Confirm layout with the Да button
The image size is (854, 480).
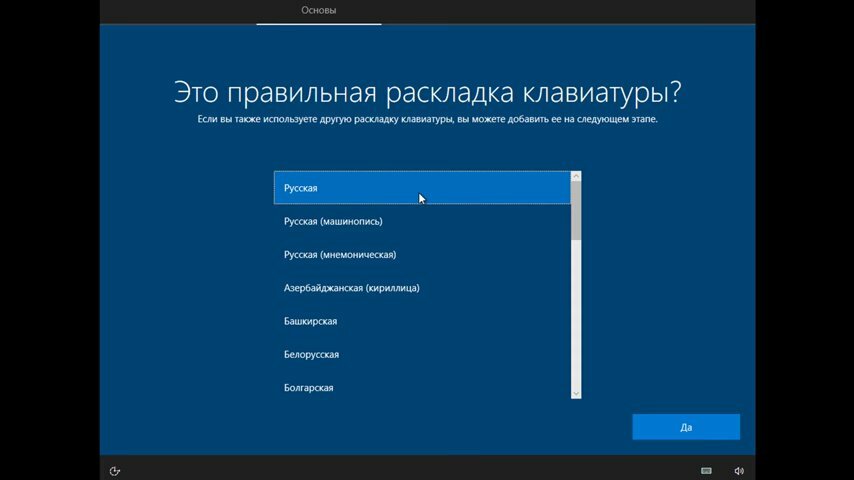686,427
